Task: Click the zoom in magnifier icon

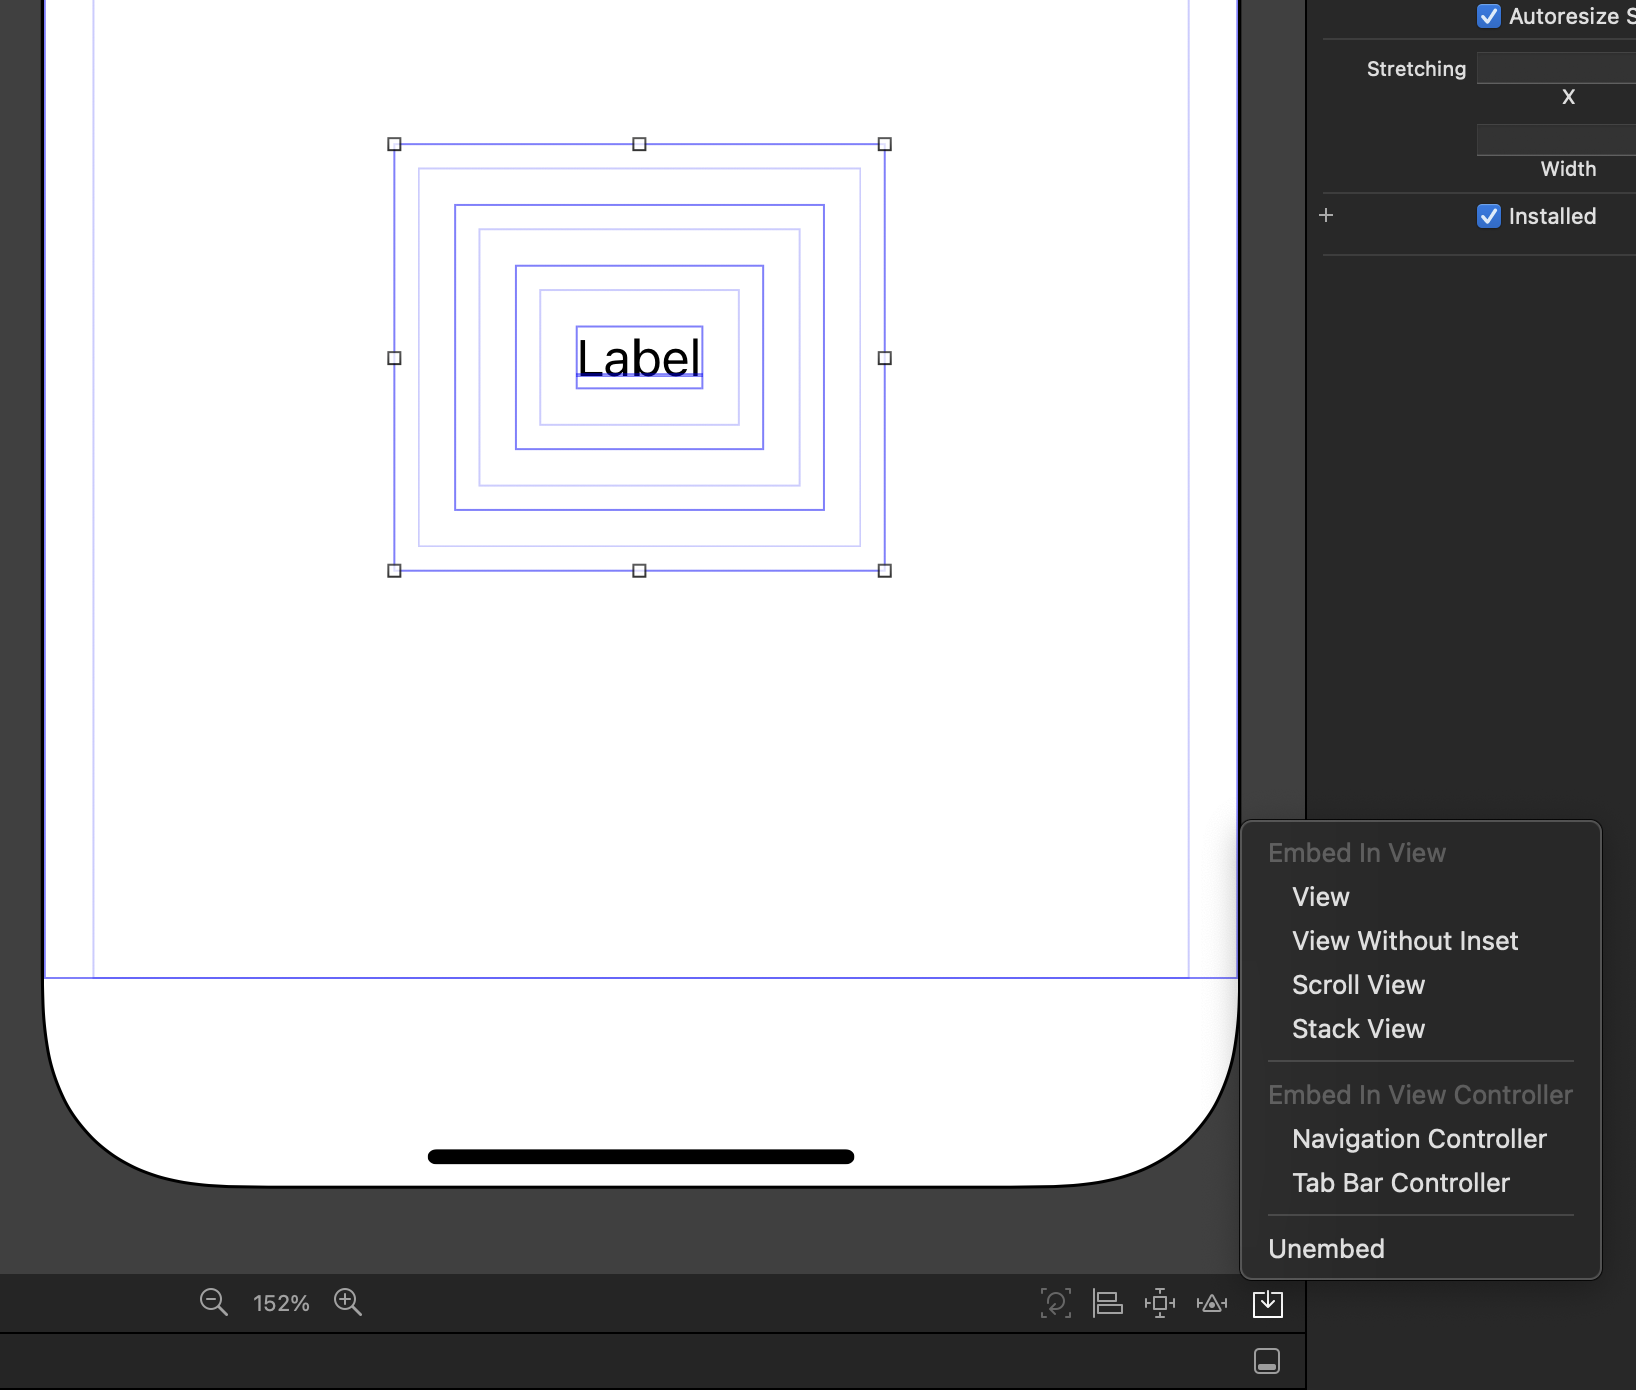Action: pyautogui.click(x=348, y=1302)
